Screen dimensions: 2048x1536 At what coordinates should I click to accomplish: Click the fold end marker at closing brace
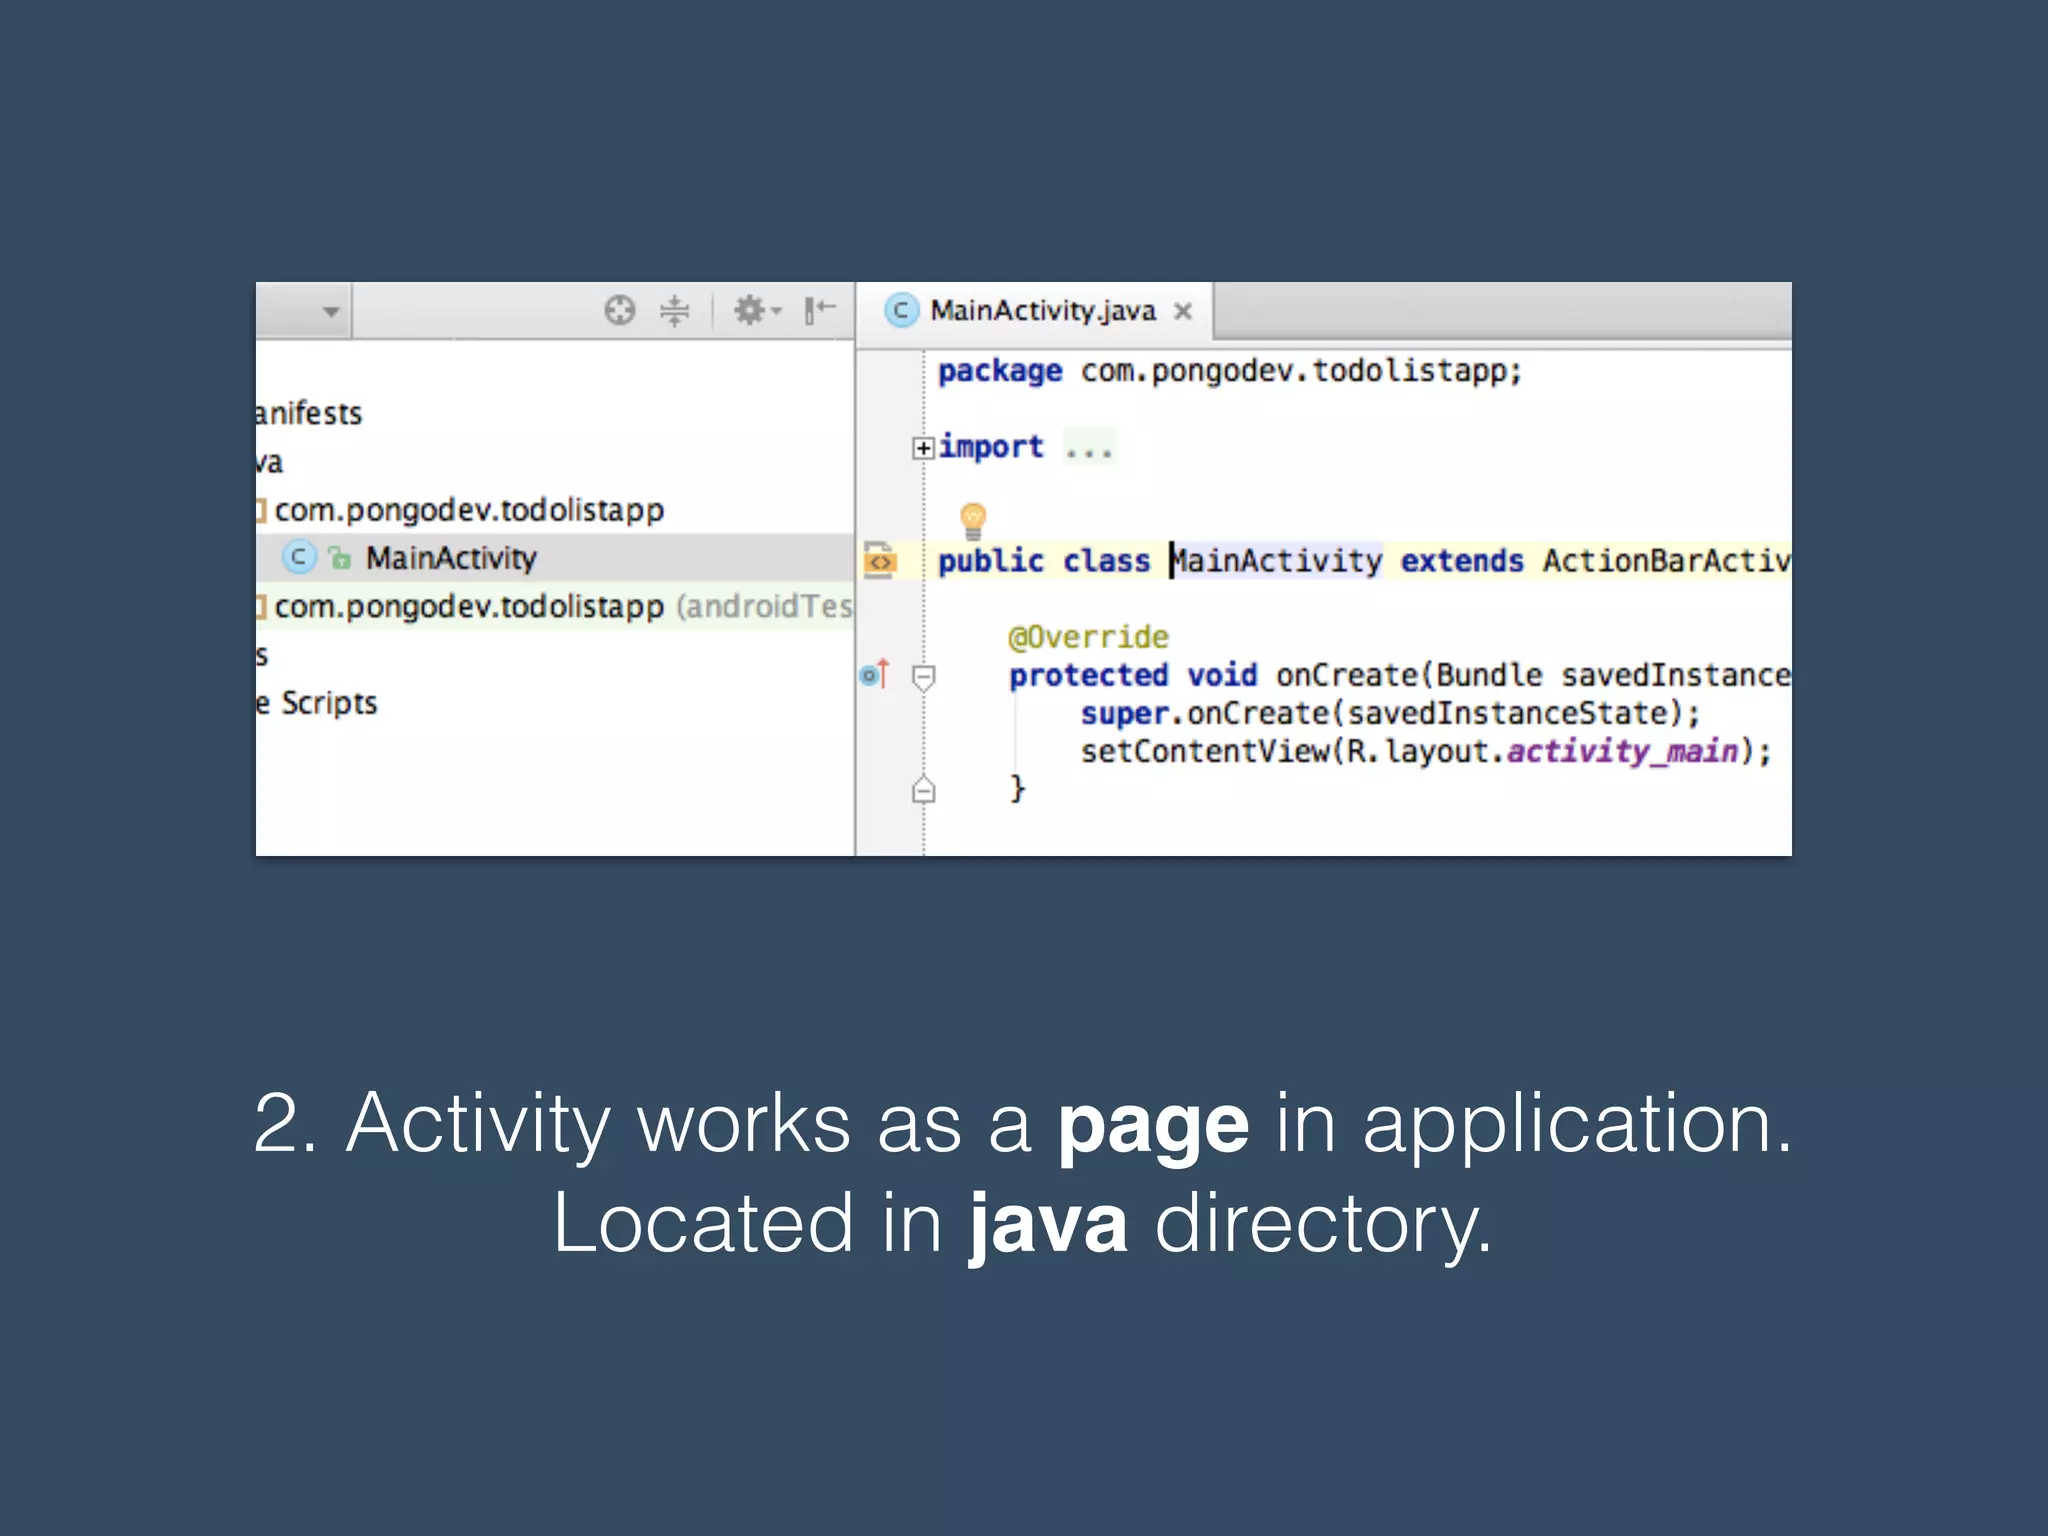click(924, 790)
